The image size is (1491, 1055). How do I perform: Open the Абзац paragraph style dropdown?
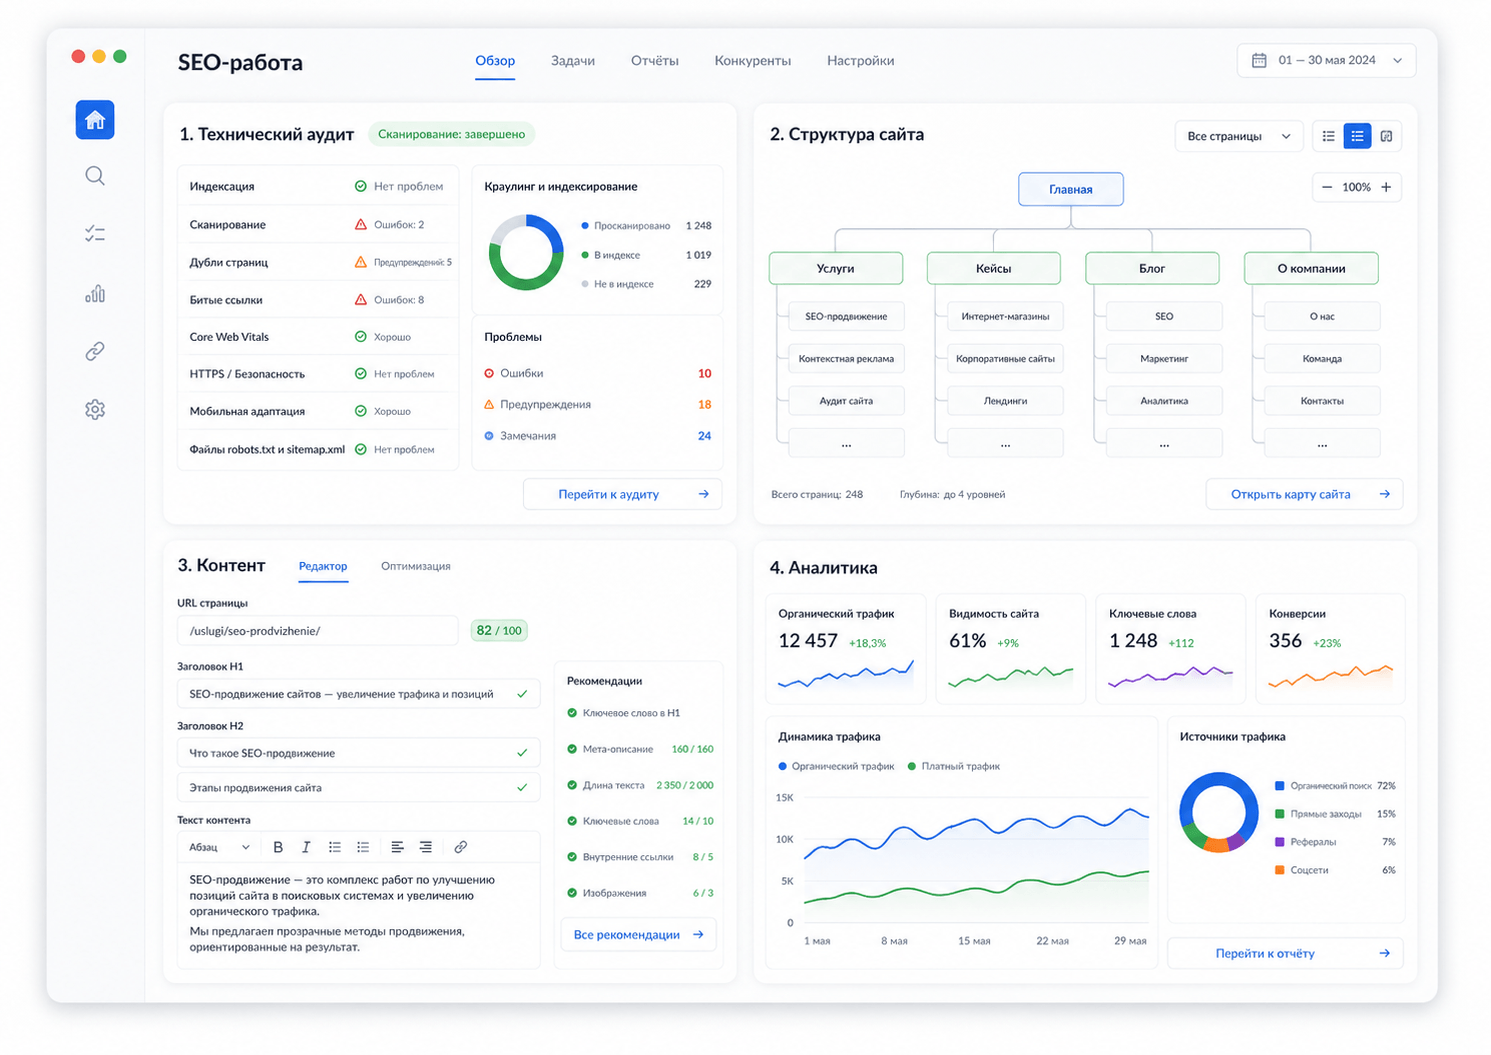[220, 847]
